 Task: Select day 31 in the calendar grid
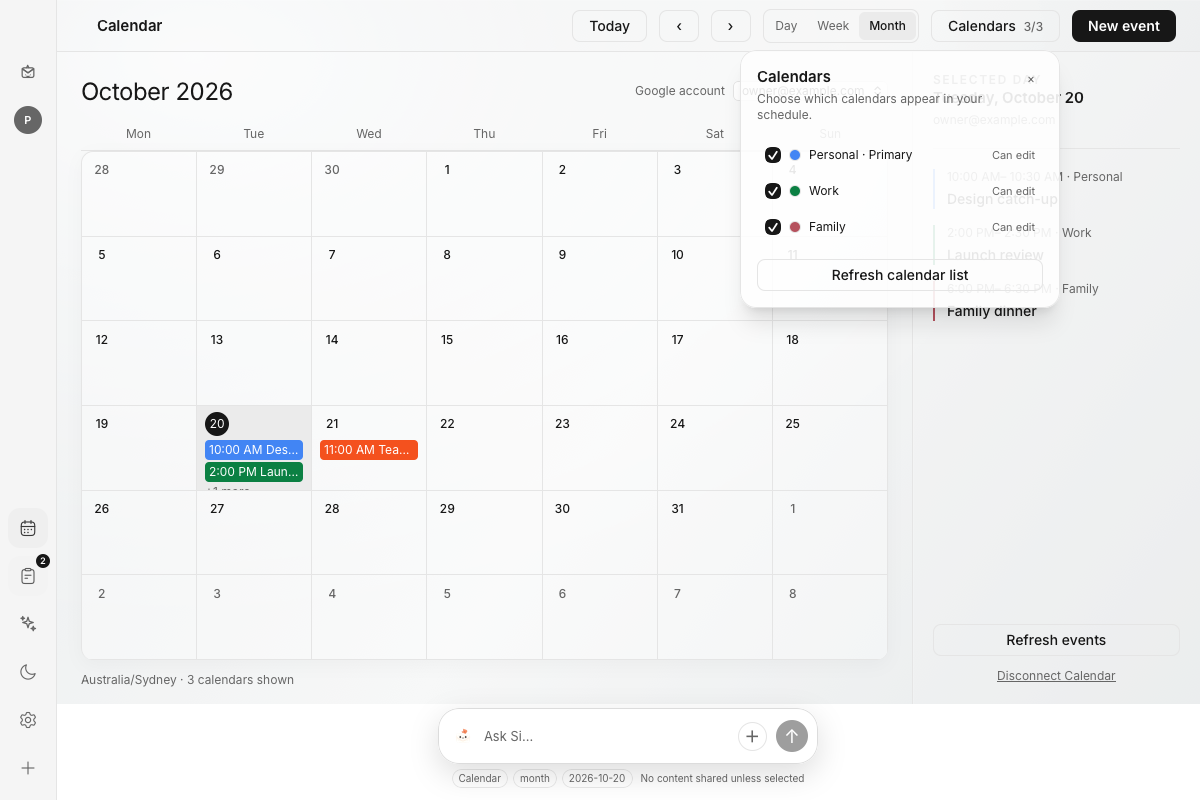coord(715,532)
